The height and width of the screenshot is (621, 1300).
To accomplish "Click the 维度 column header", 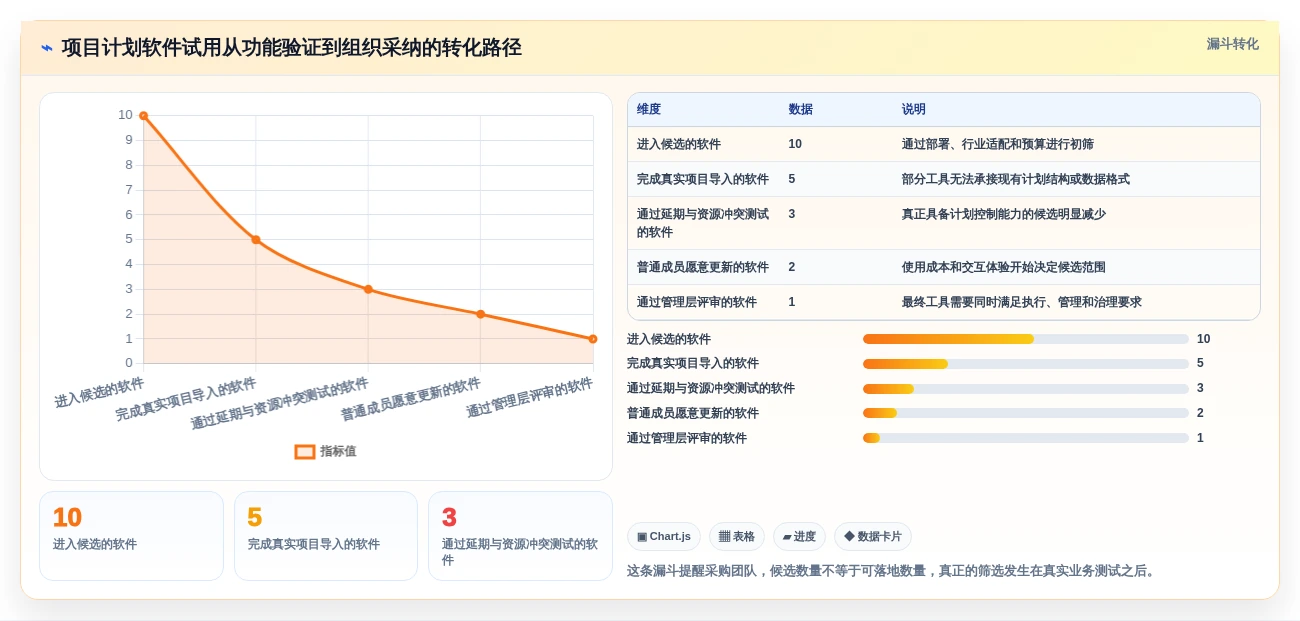I will coord(649,110).
